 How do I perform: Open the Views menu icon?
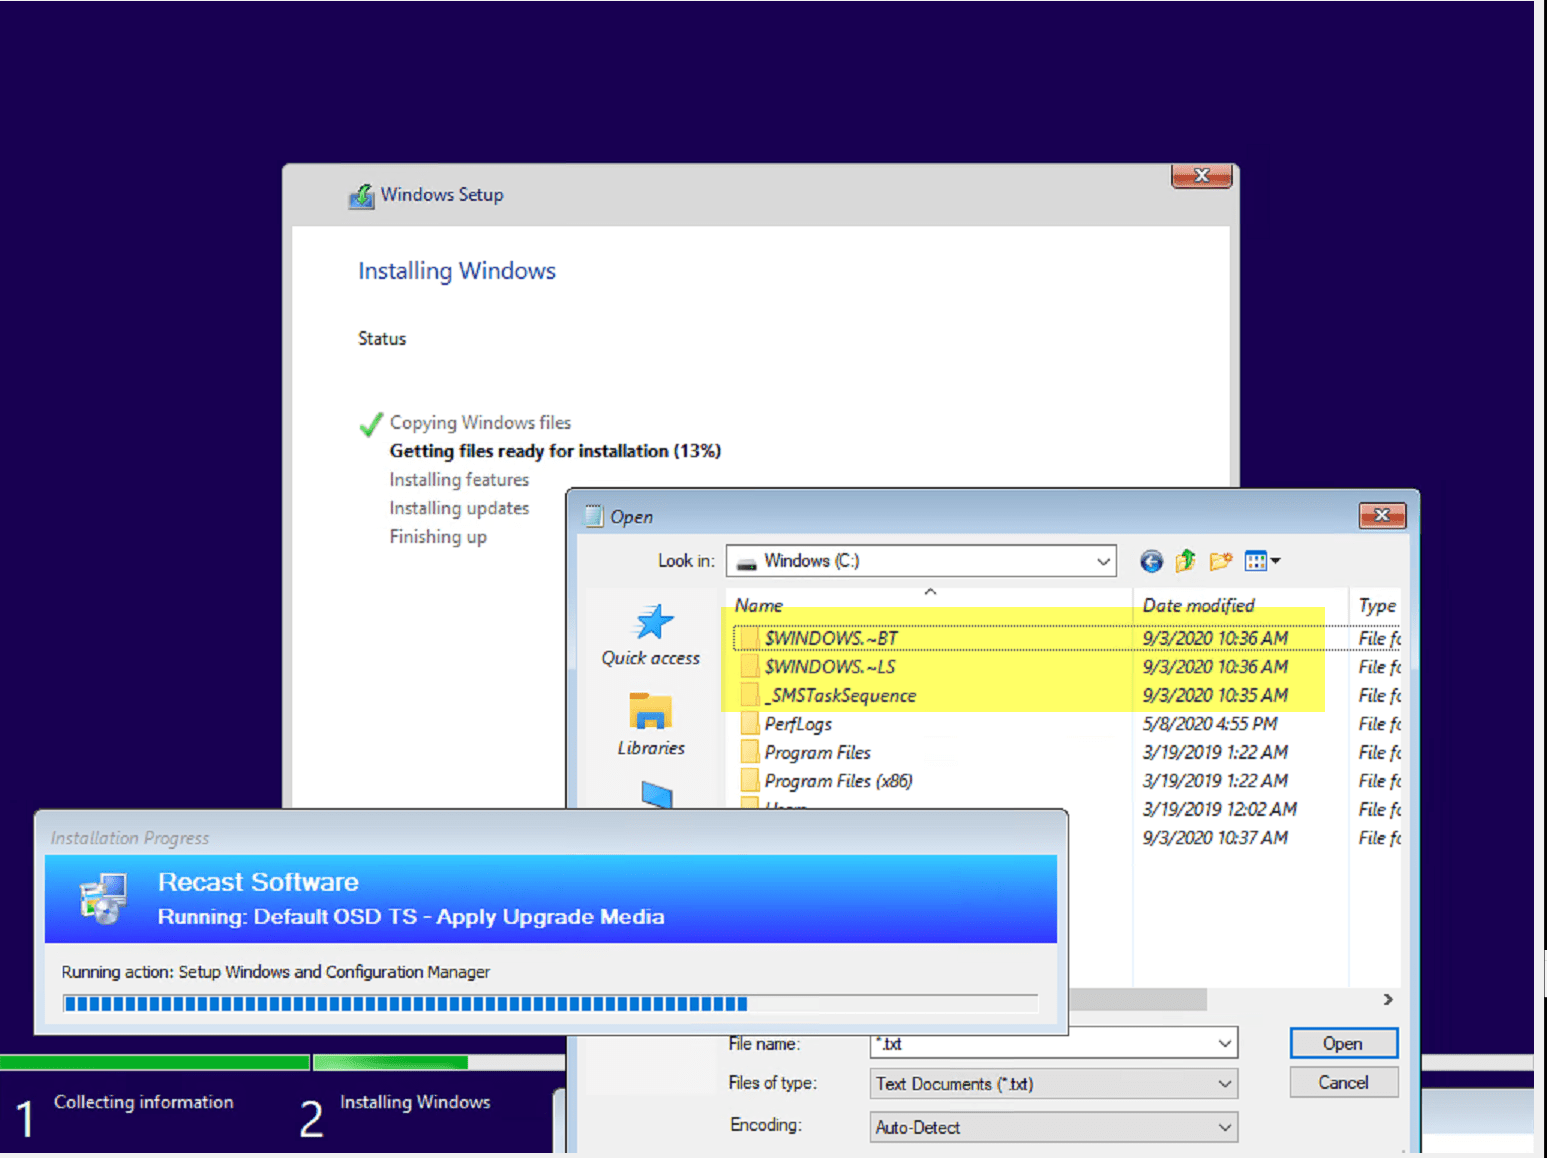1258,561
